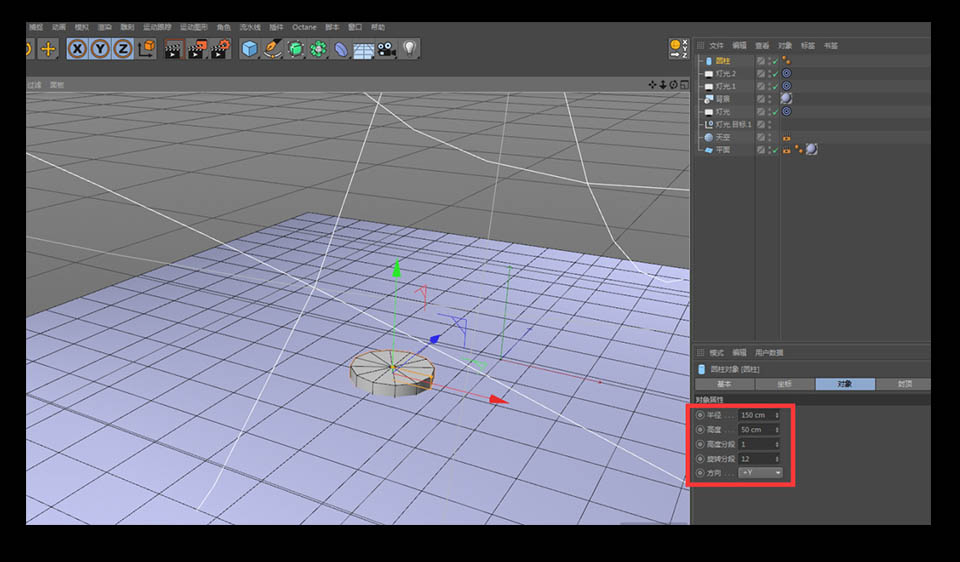Click the phong tag on 圆柱

point(786,61)
